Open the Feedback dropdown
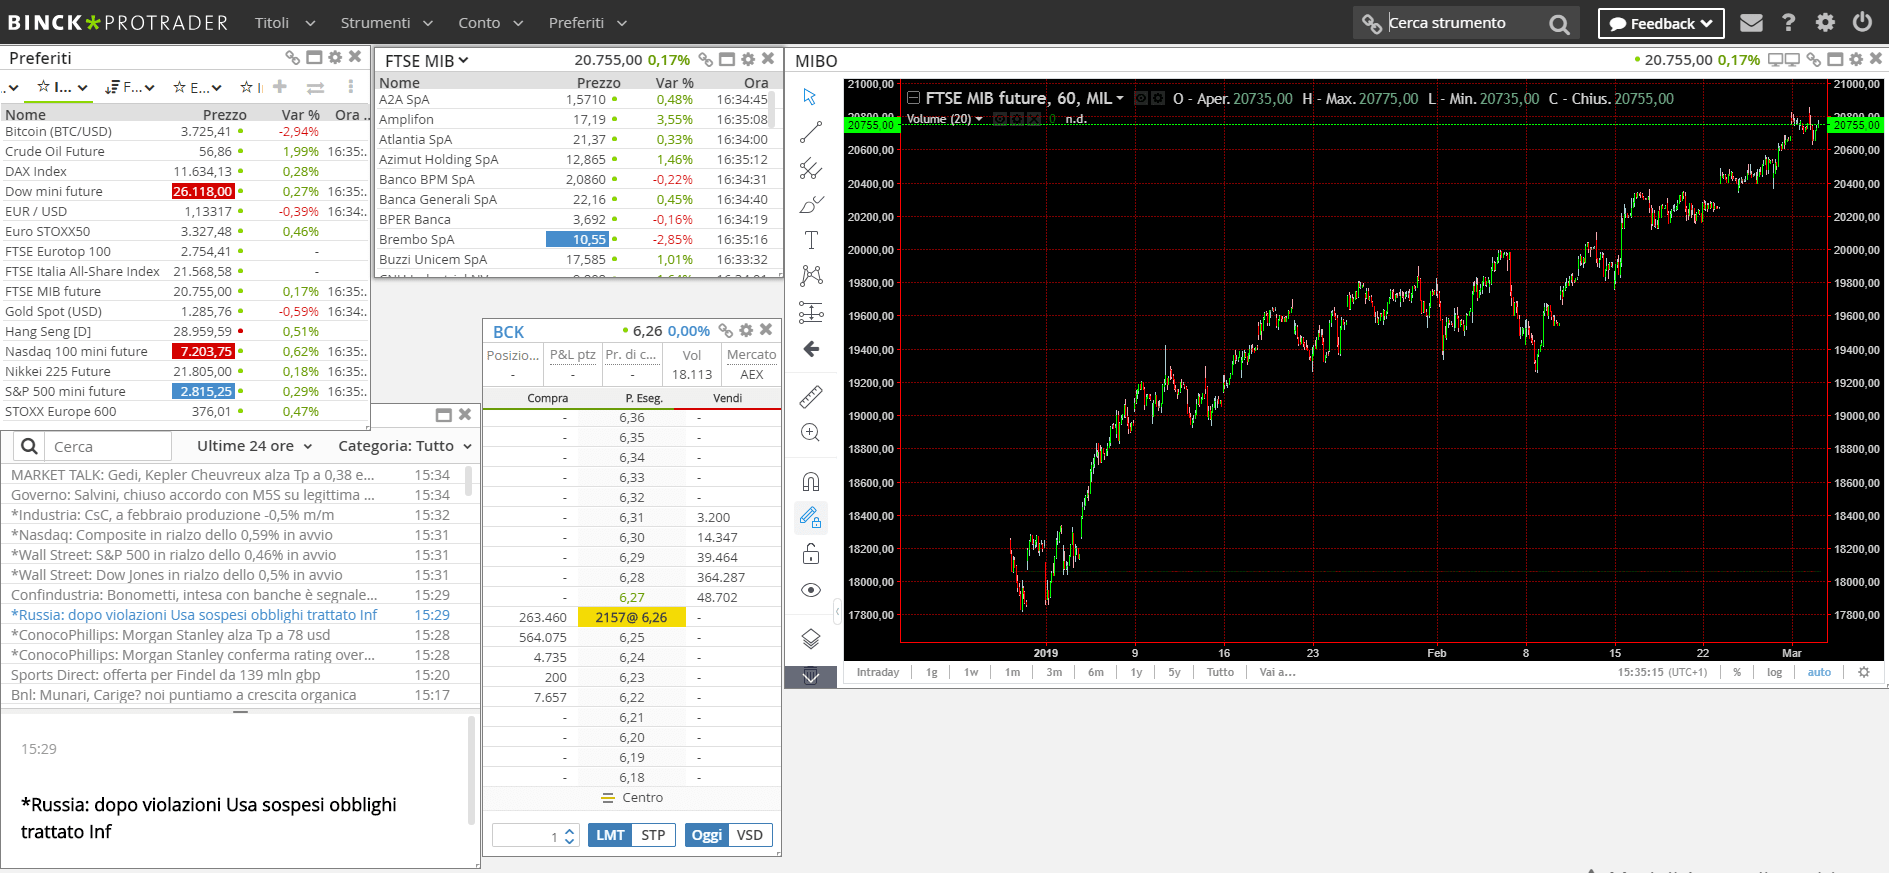This screenshot has width=1889, height=873. (x=1661, y=23)
